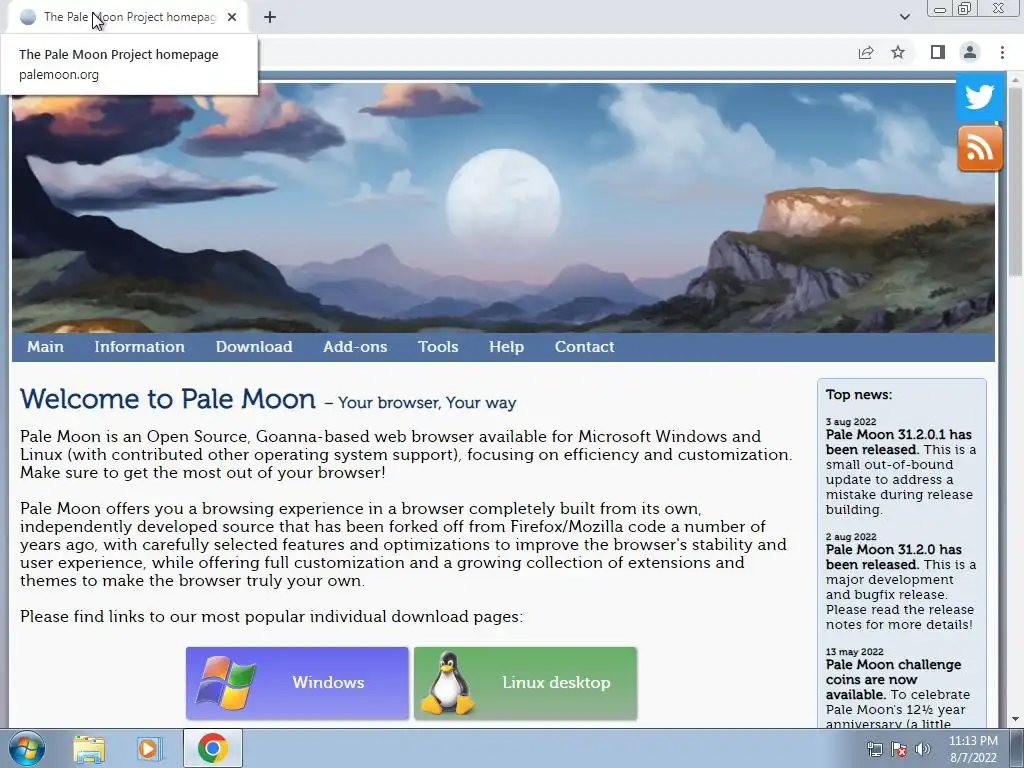
Task: Click the 2 aug 2022 date
Action: tap(851, 537)
